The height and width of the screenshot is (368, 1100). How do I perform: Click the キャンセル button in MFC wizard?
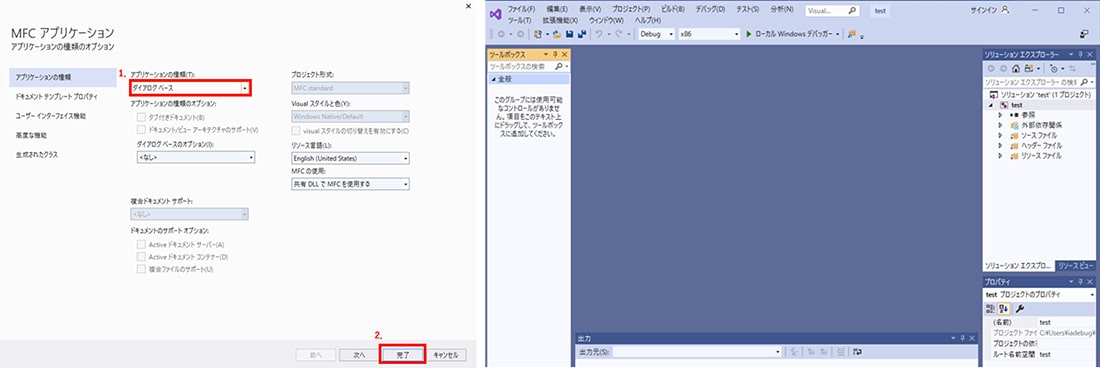tap(445, 355)
